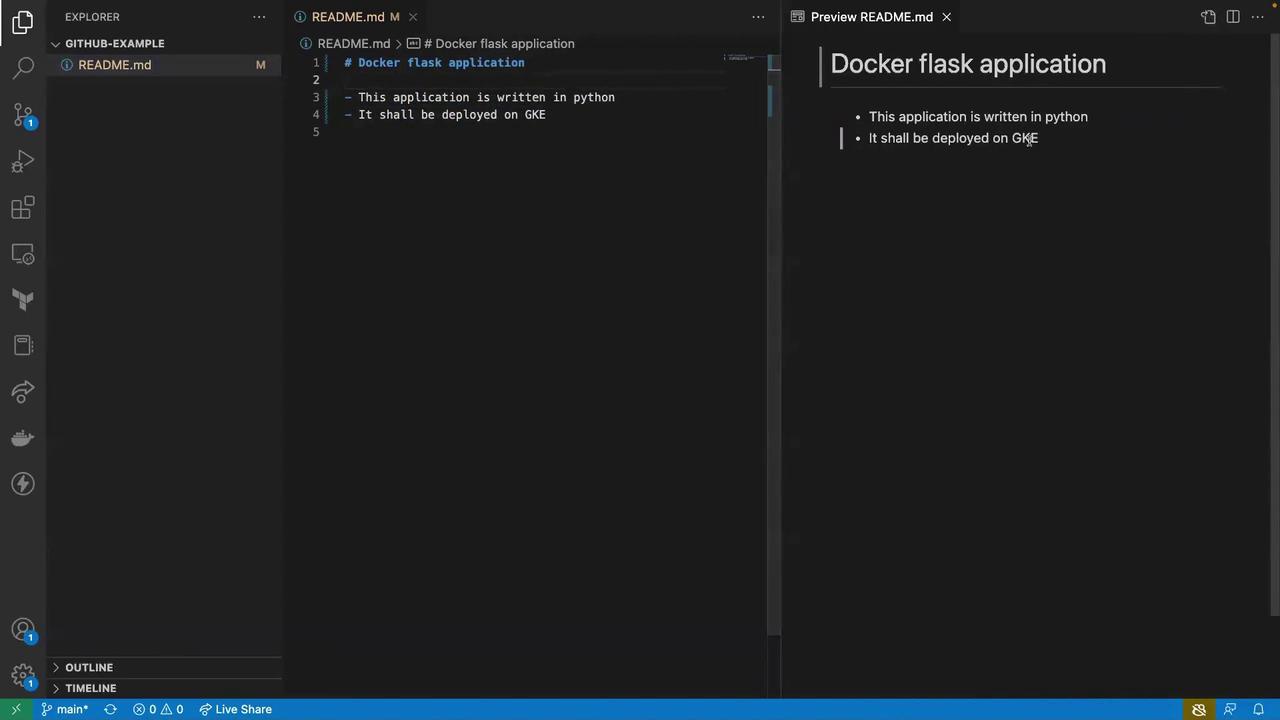The width and height of the screenshot is (1280, 720).
Task: Click the editor minimap
Action: click(741, 59)
